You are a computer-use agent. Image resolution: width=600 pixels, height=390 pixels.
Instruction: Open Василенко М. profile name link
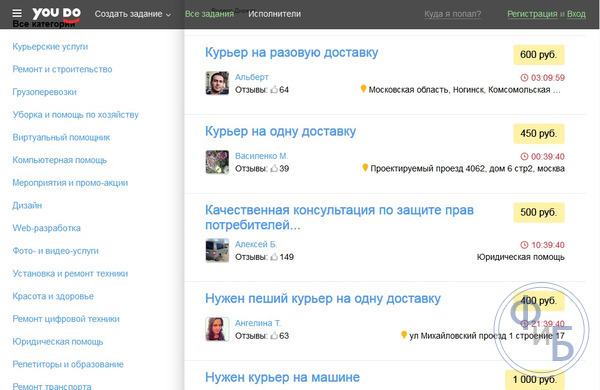coord(261,156)
